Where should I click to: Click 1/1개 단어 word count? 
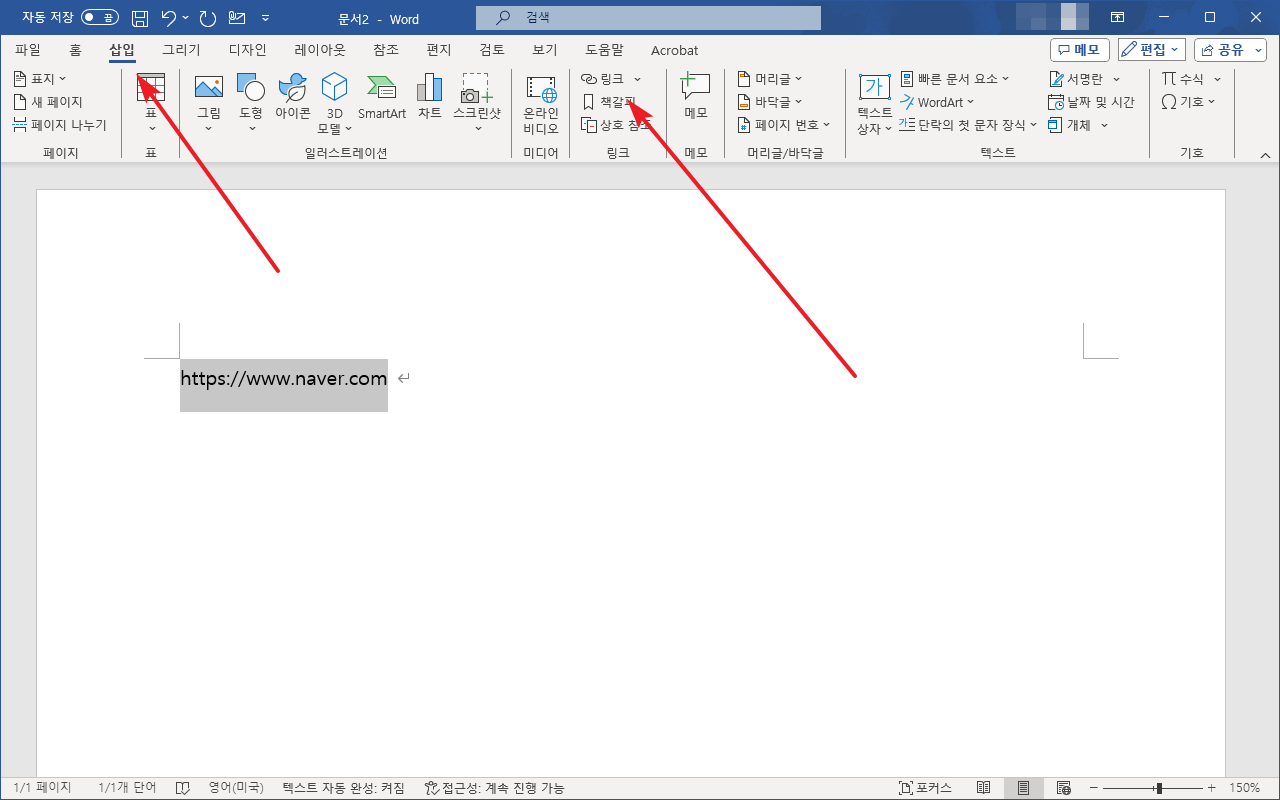pyautogui.click(x=127, y=788)
